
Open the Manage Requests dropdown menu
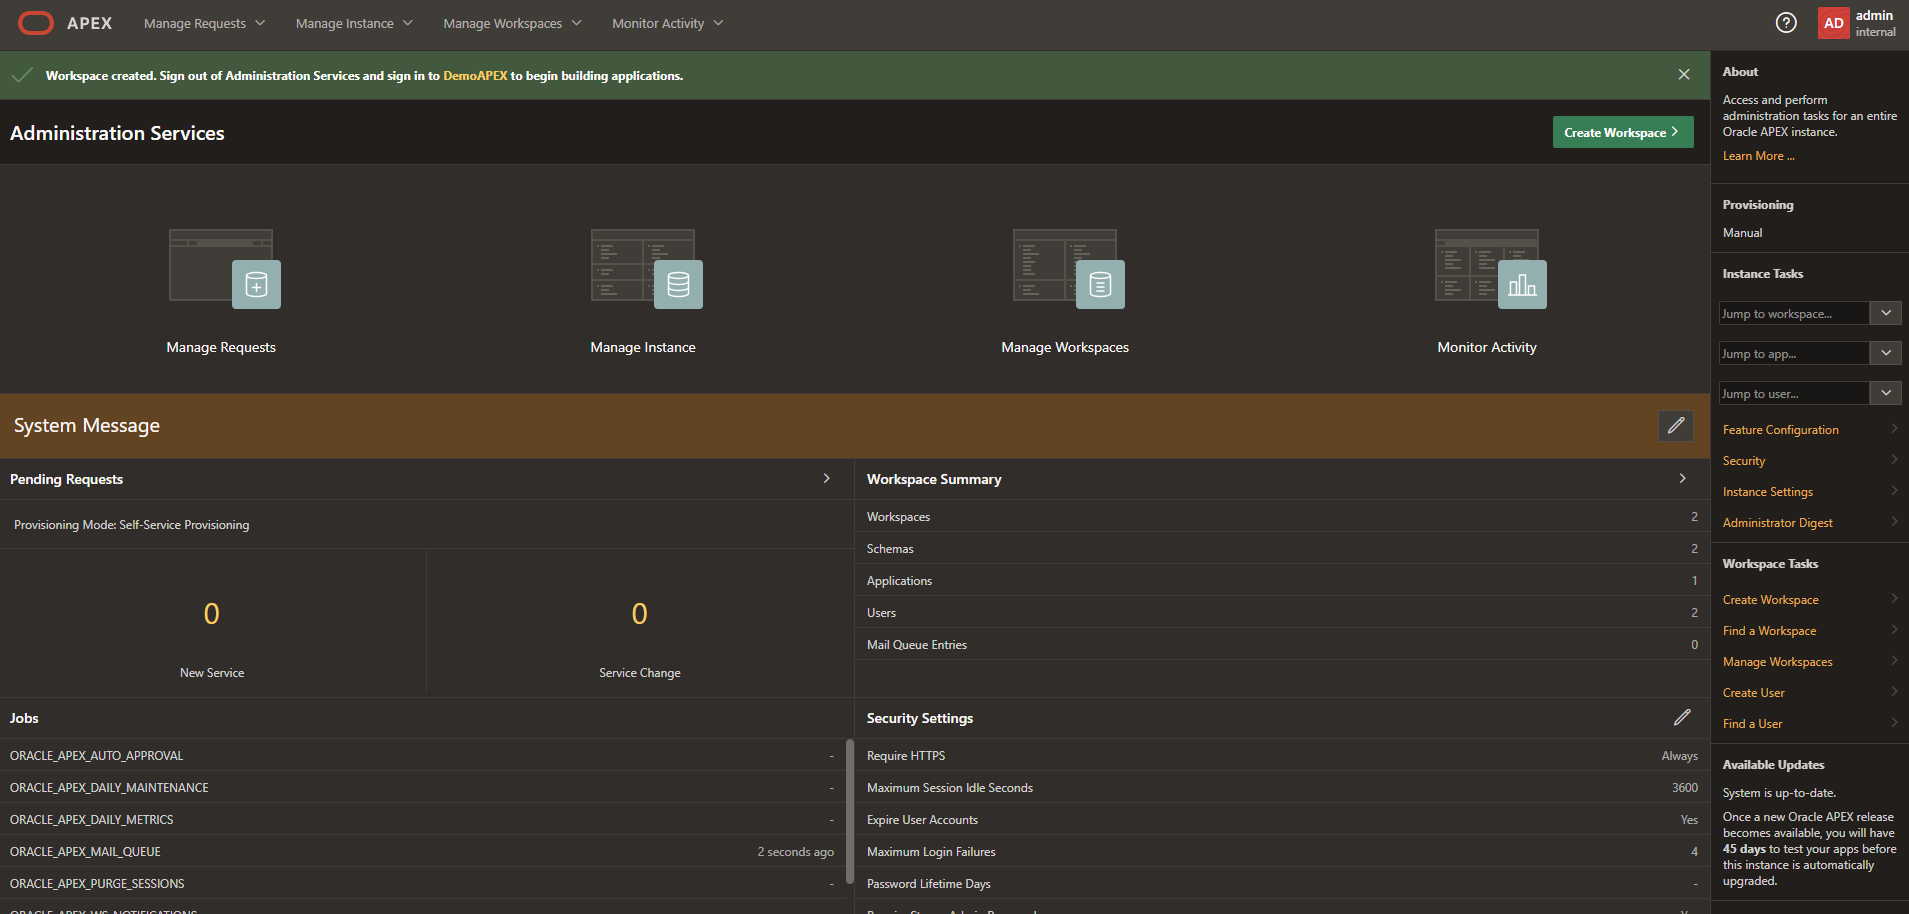point(204,23)
